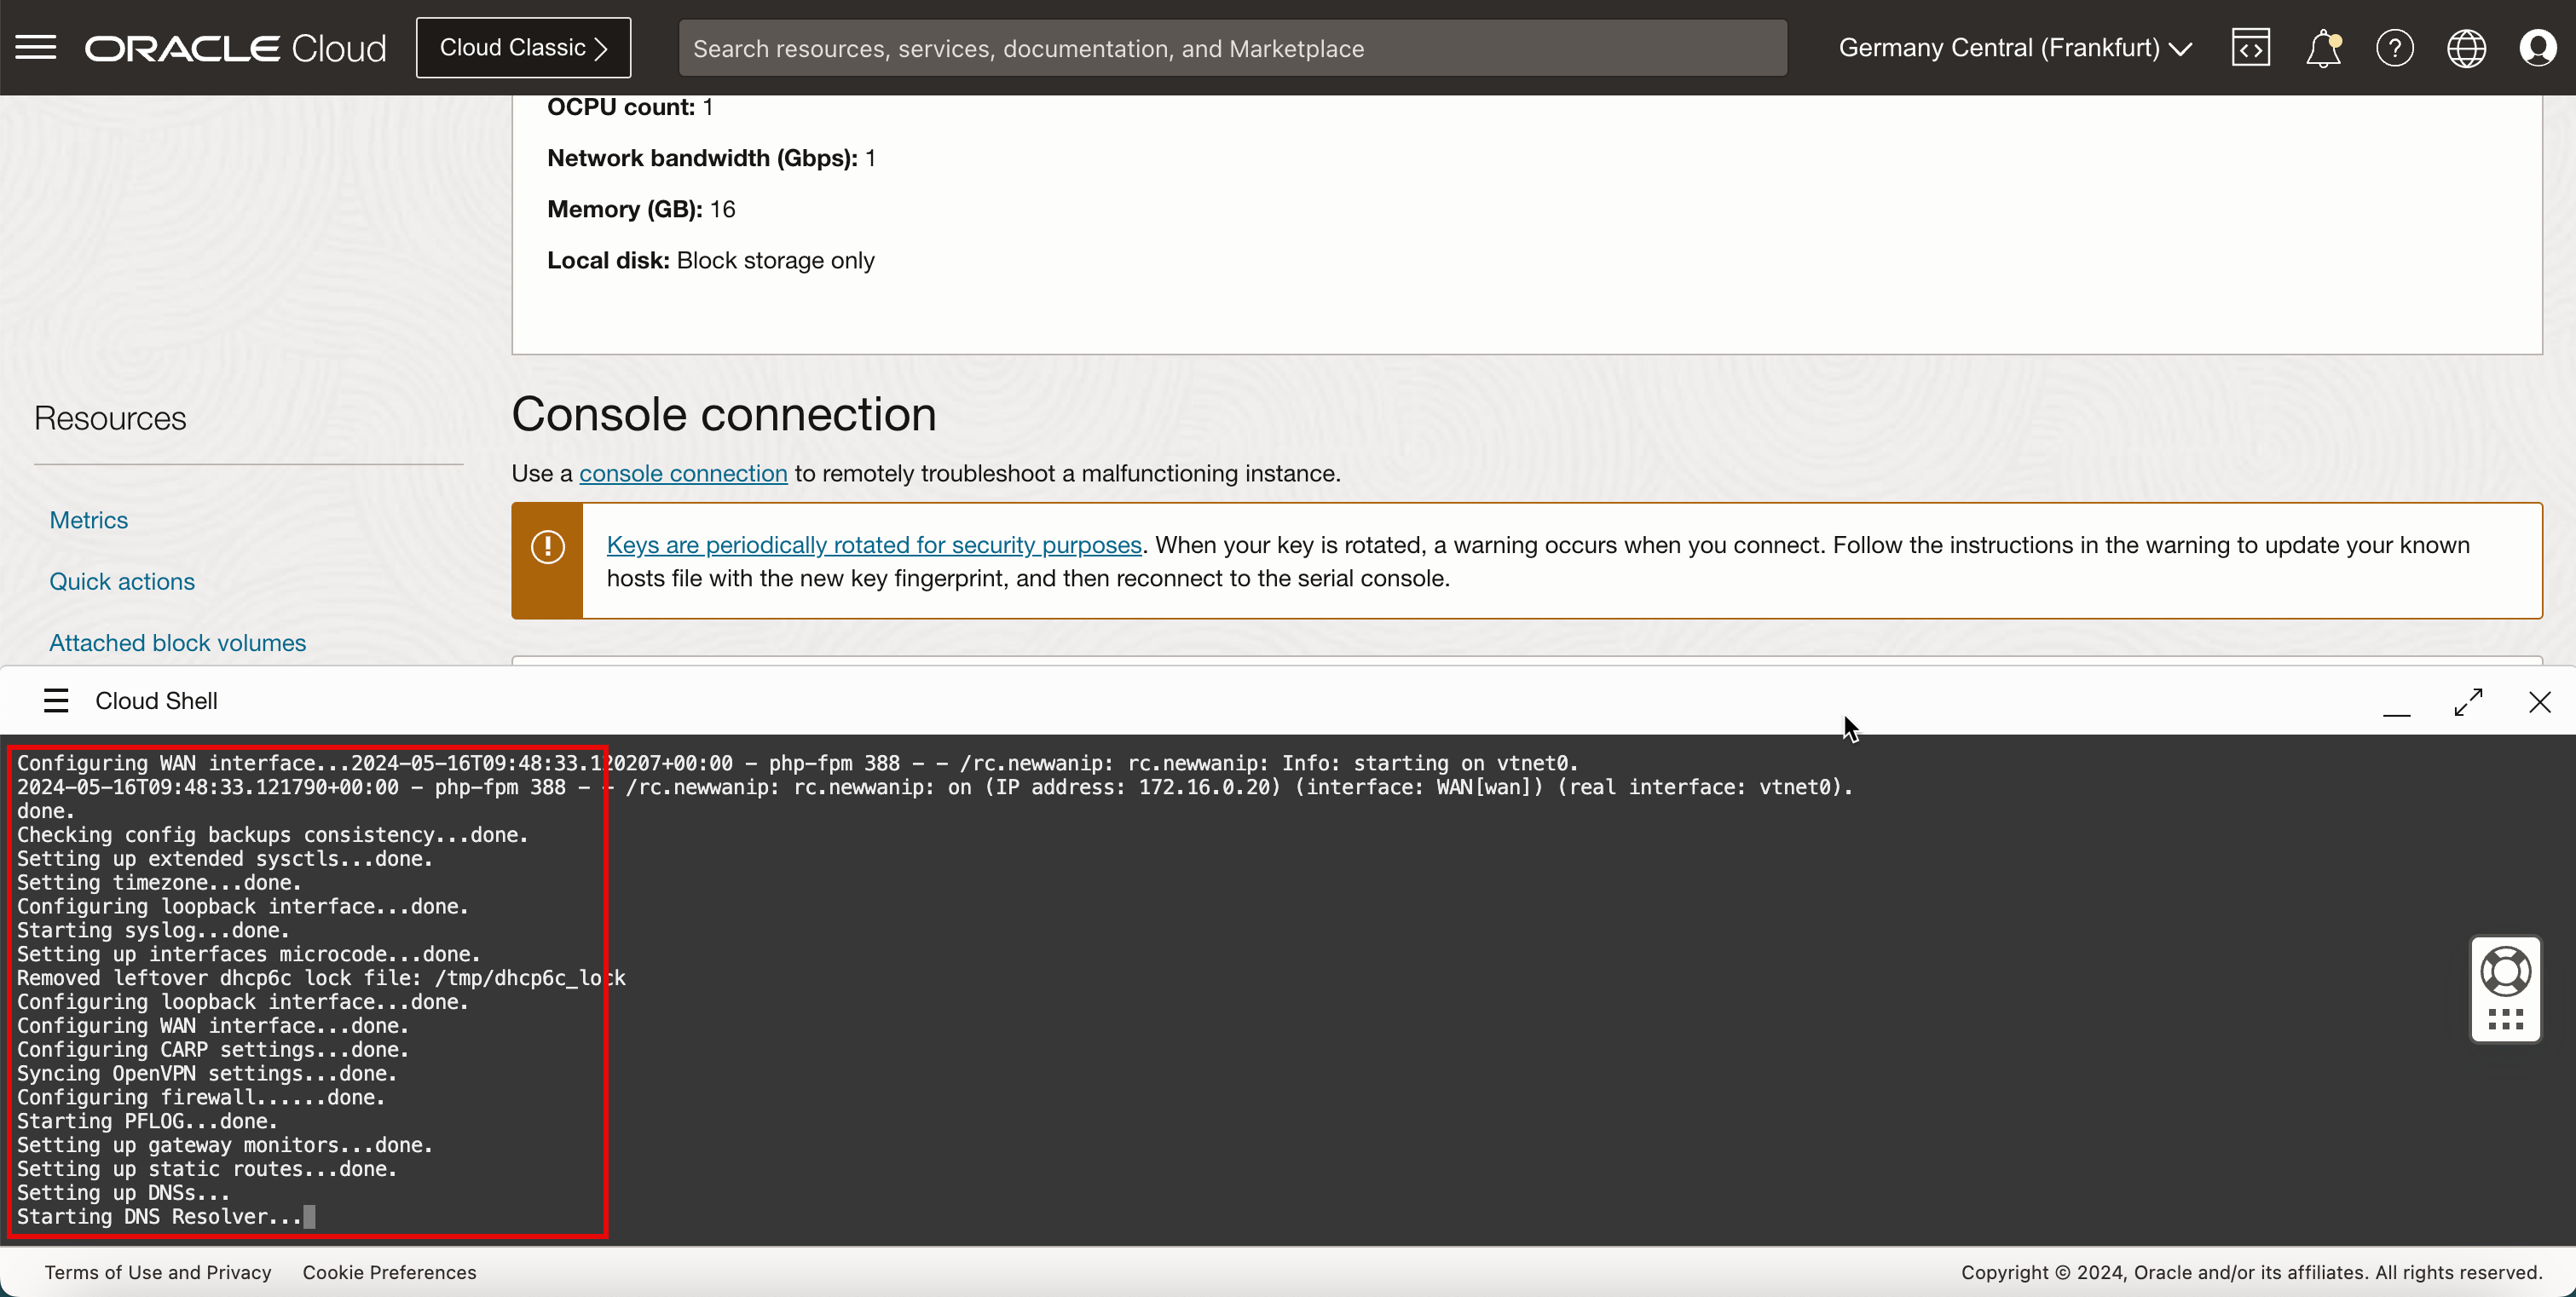Click the grid dots on support widget
The image size is (2576, 1297).
2505,1019
